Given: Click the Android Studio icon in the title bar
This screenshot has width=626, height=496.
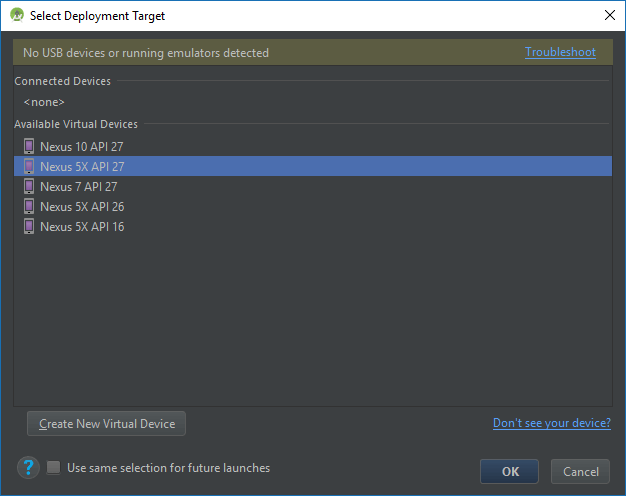Looking at the screenshot, I should point(17,16).
